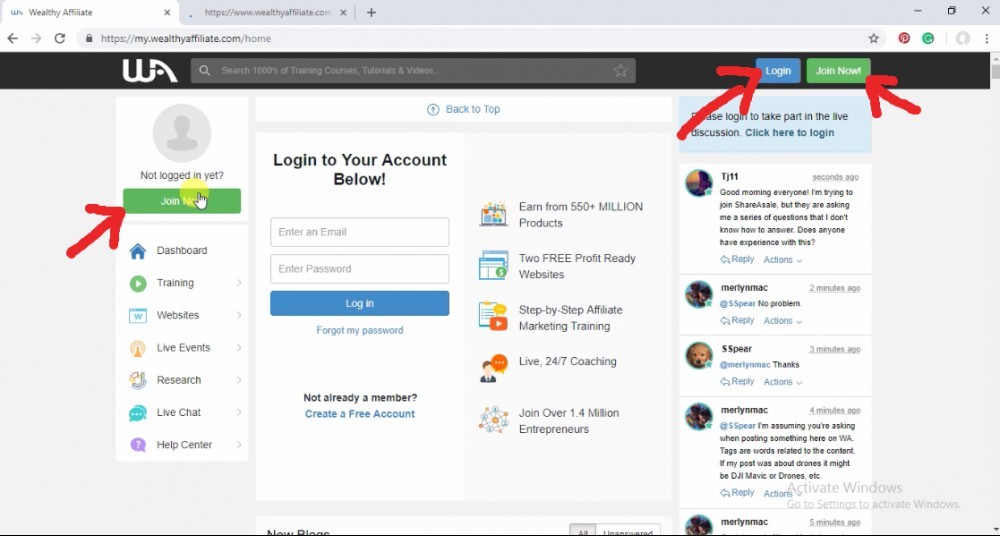This screenshot has width=1000, height=536.
Task: Click the green Training play icon
Action: [138, 283]
